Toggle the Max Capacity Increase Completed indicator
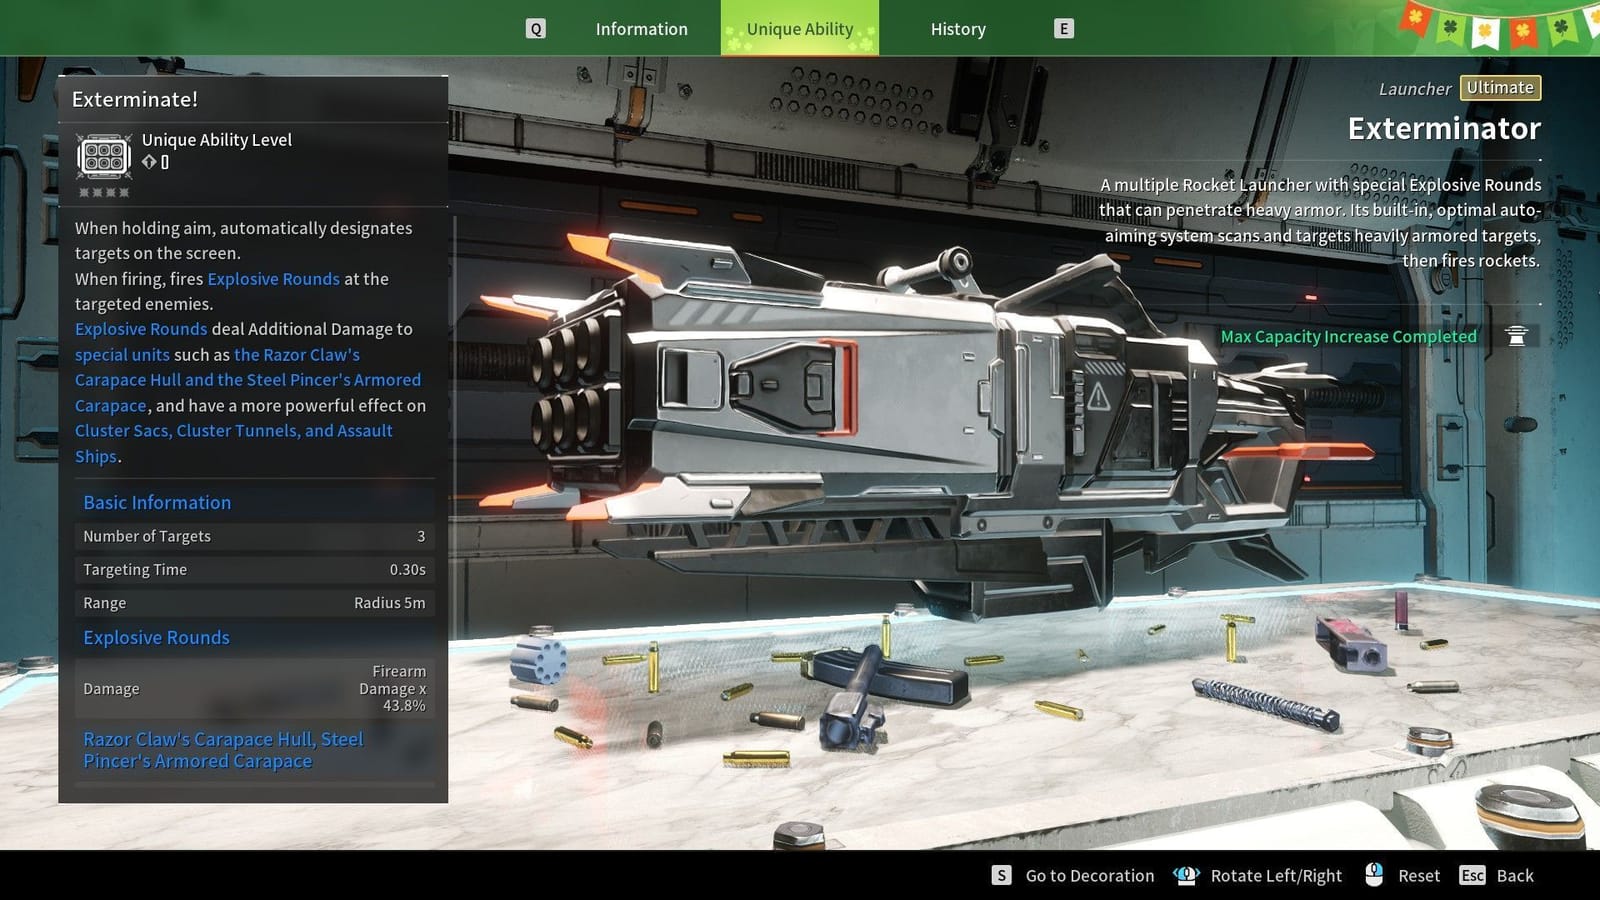1600x900 pixels. point(1347,336)
